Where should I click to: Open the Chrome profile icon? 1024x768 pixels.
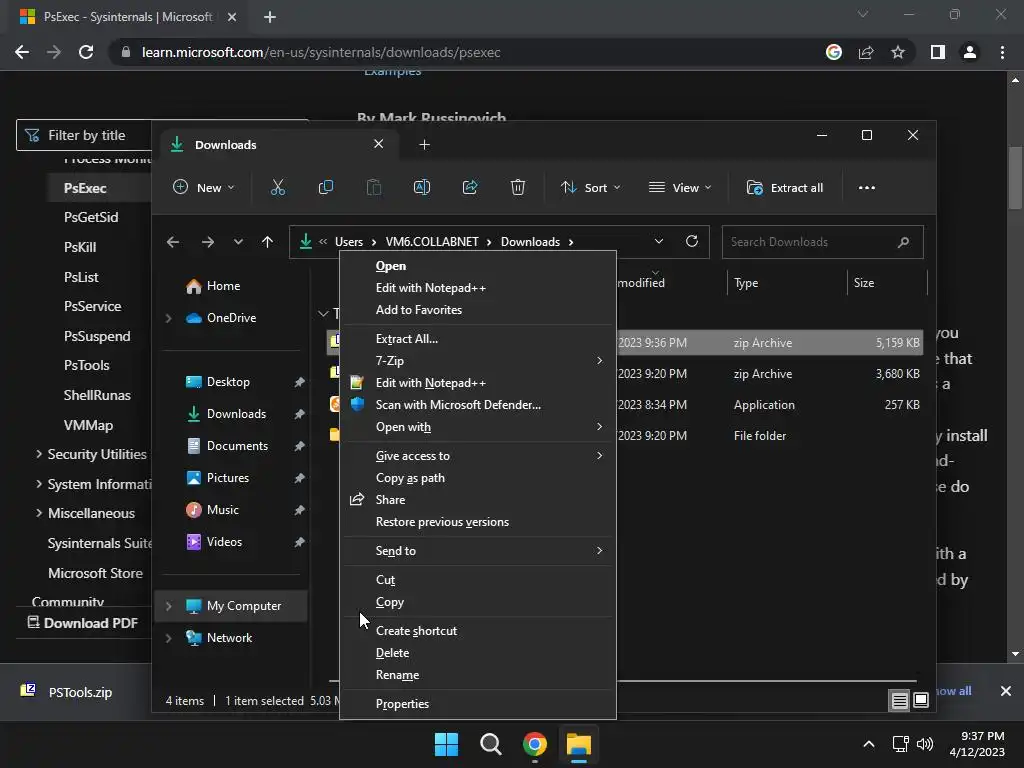tap(970, 52)
